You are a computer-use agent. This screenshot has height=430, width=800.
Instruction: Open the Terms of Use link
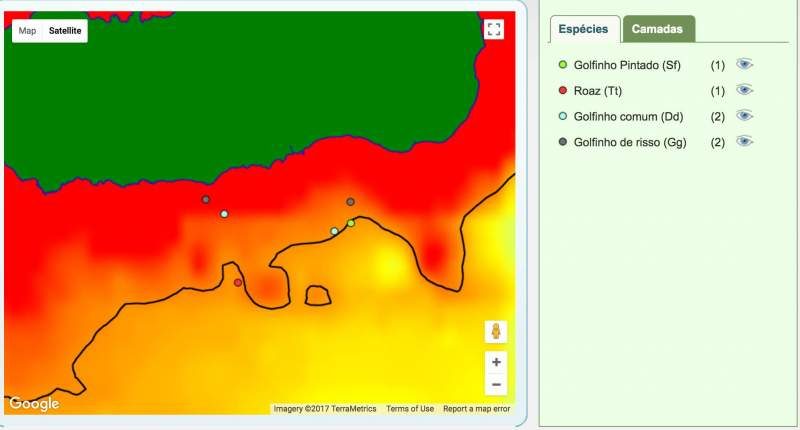coord(410,409)
